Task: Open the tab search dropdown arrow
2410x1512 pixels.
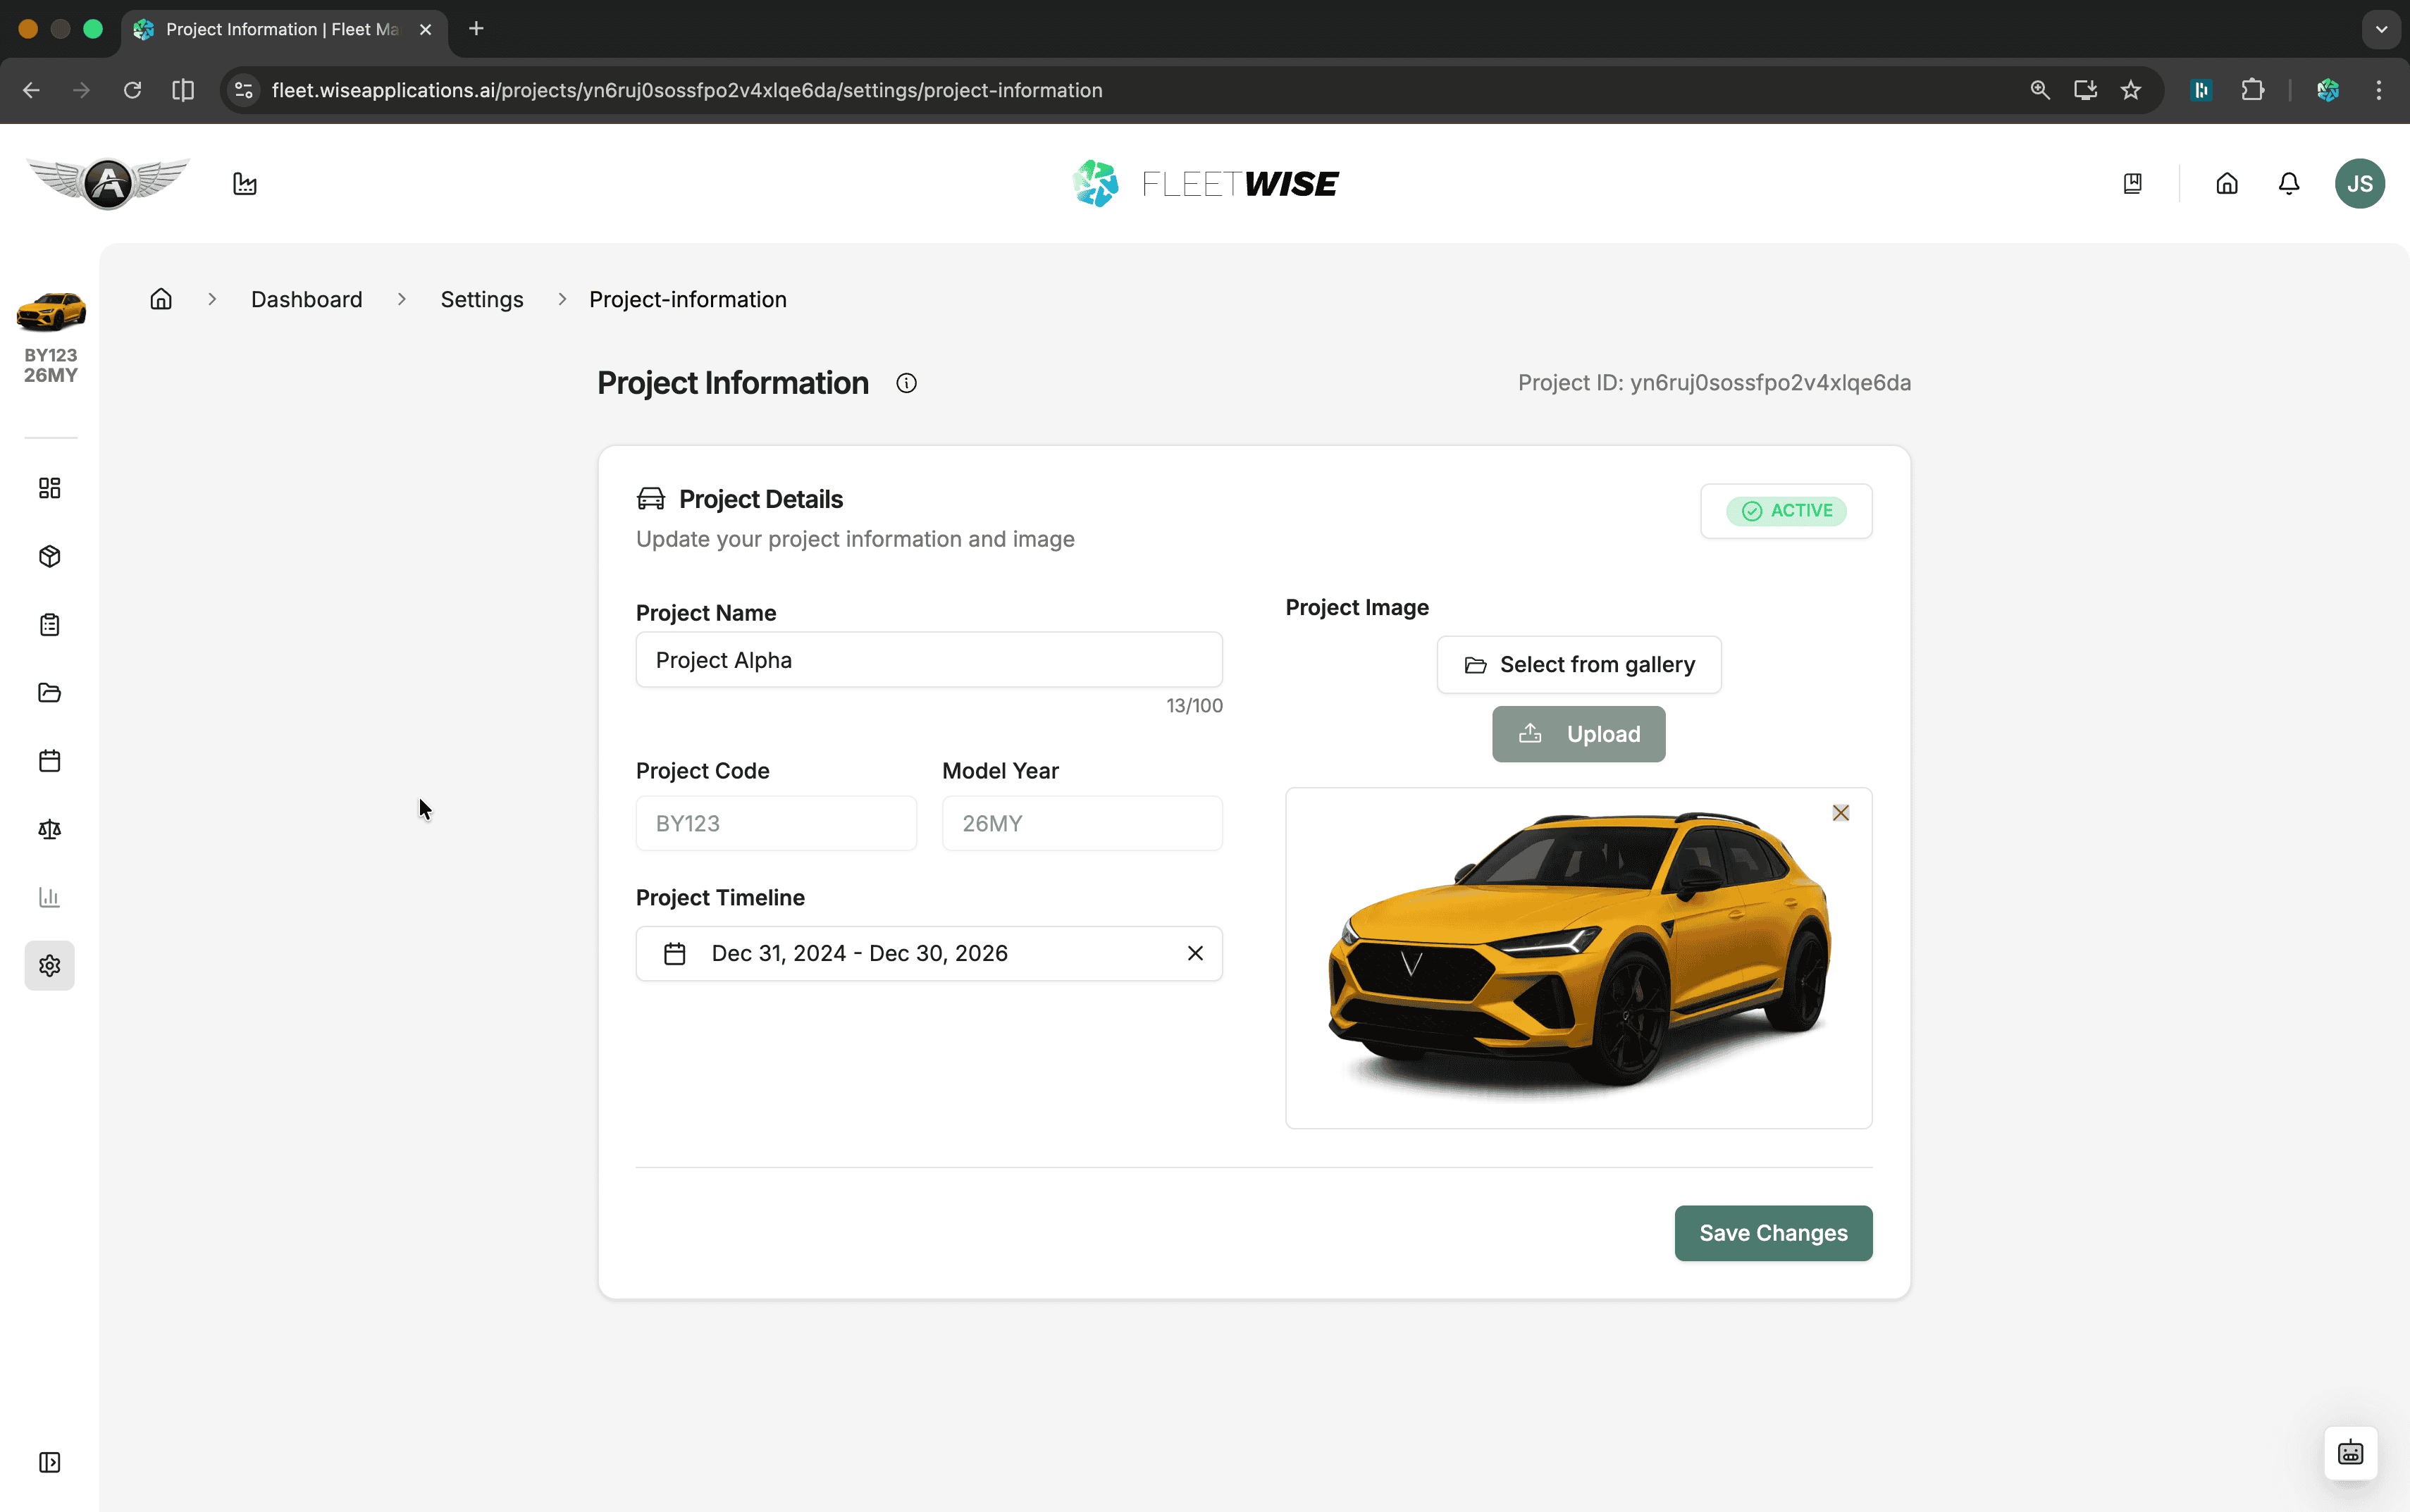Action: (2381, 29)
